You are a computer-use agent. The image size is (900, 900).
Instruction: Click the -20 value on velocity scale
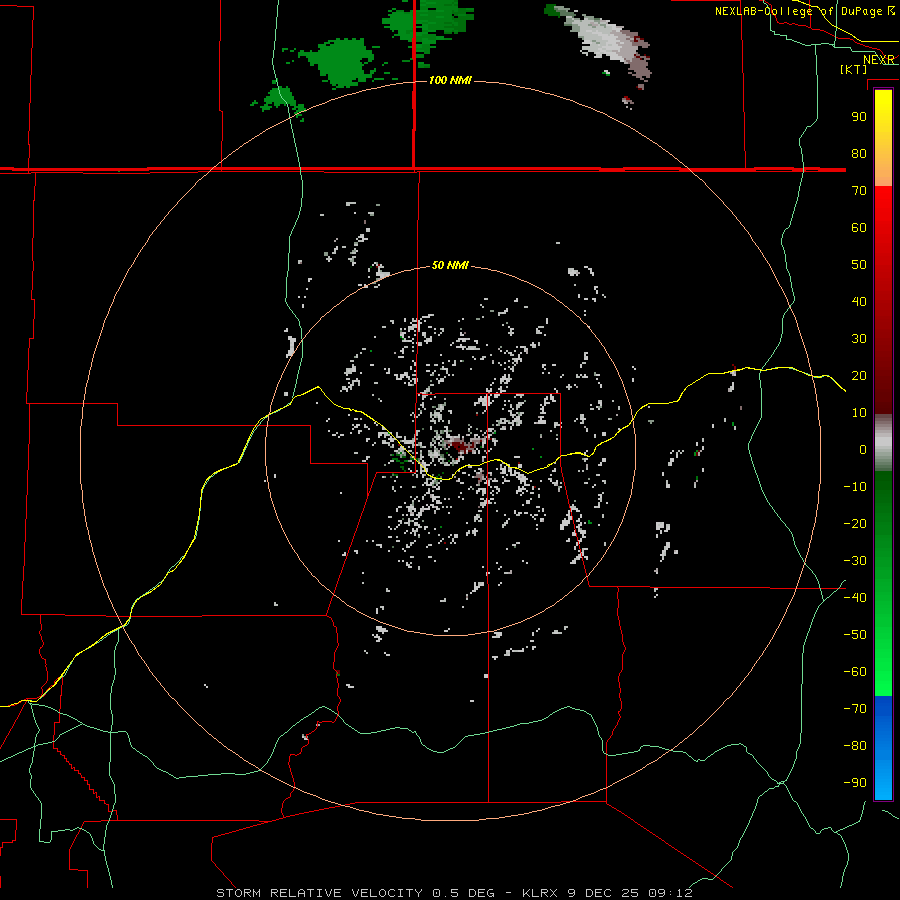click(x=855, y=523)
